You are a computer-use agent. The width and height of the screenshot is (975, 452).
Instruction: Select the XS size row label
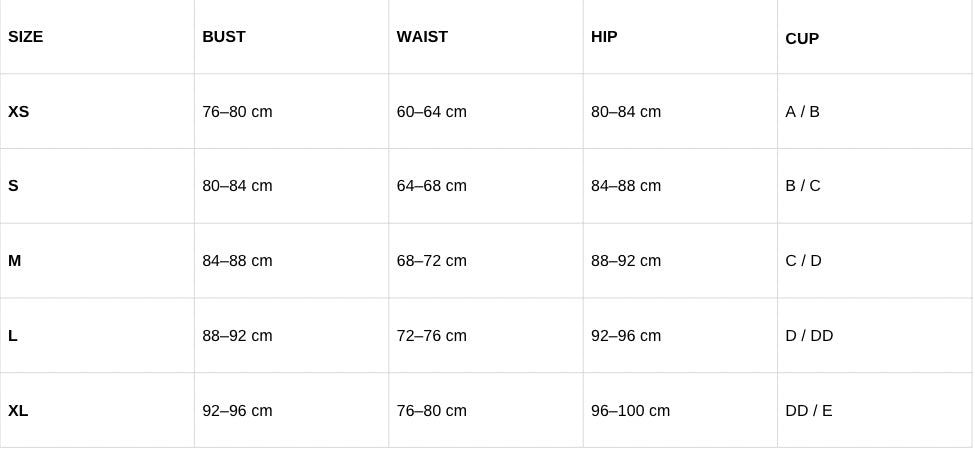click(19, 112)
